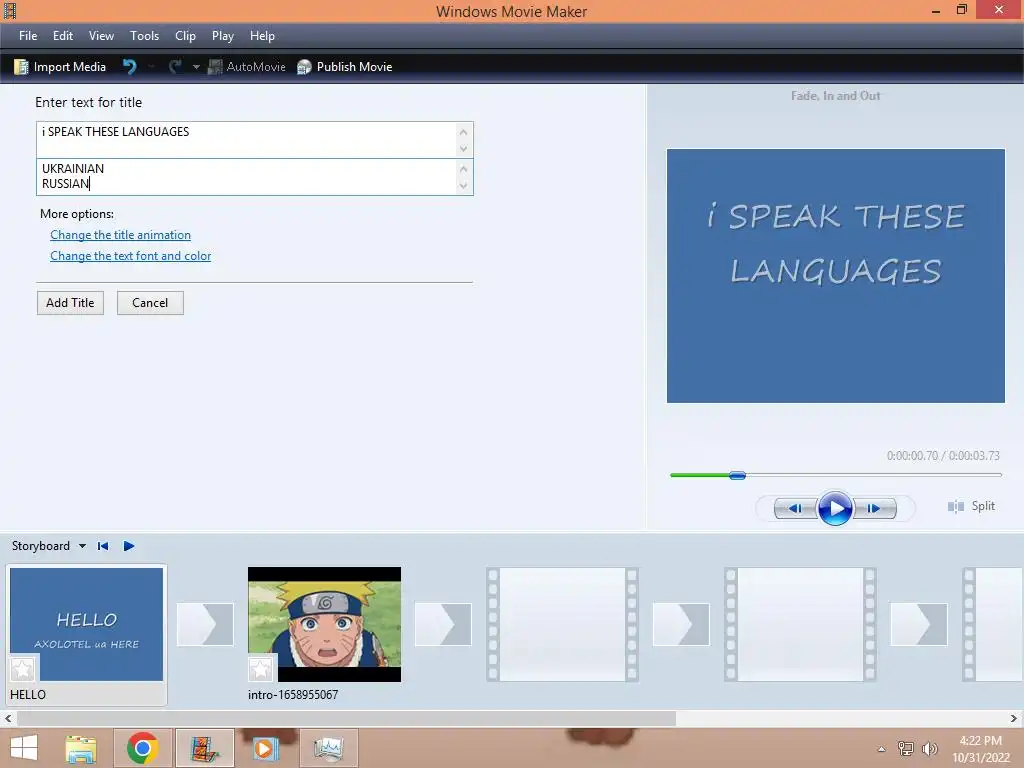Open the Edit menu
This screenshot has height=768, width=1024.
pos(63,36)
